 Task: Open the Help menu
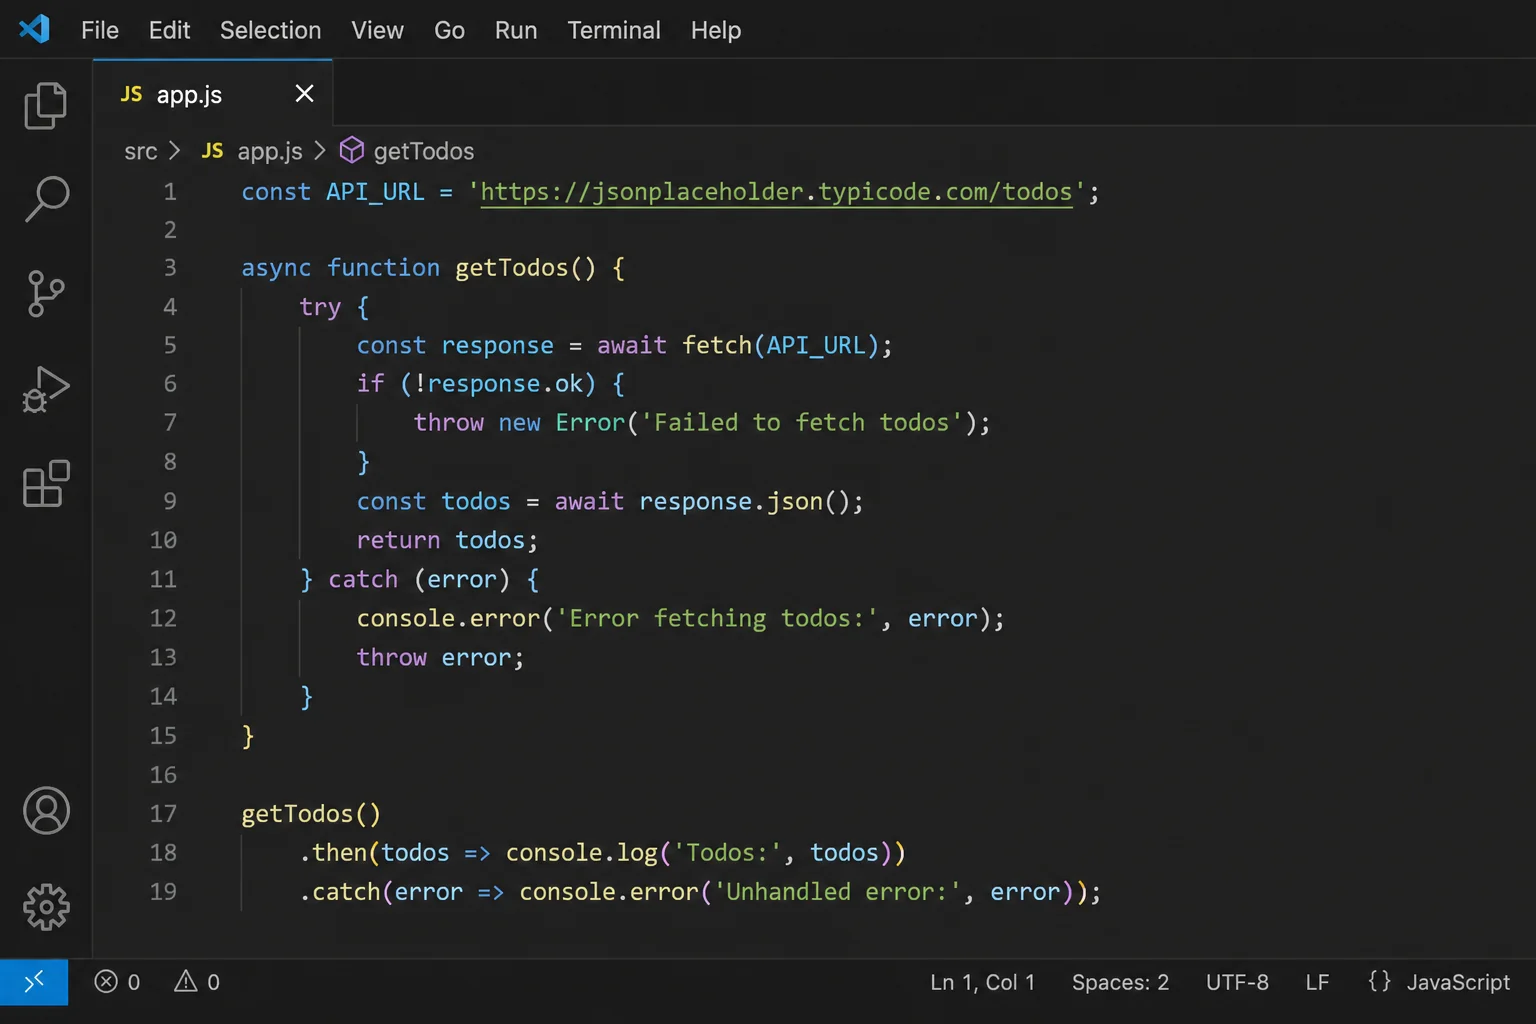[716, 30]
